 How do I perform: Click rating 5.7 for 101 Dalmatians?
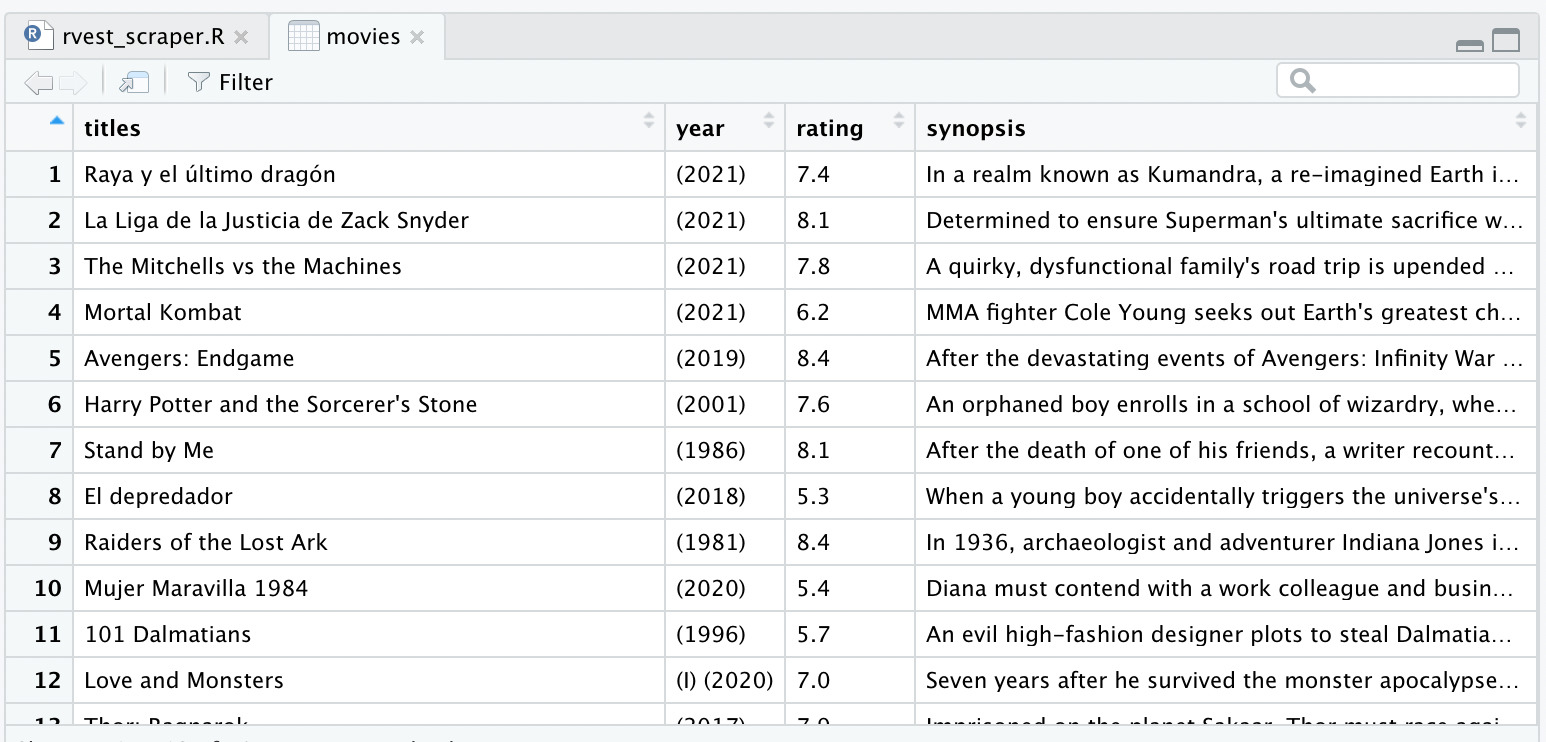coord(850,634)
